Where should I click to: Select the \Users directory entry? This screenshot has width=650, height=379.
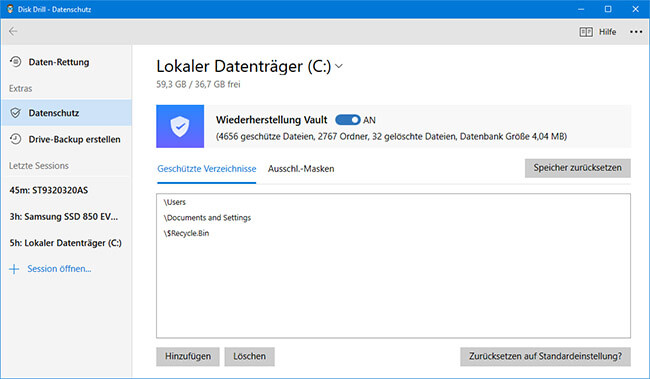click(175, 202)
